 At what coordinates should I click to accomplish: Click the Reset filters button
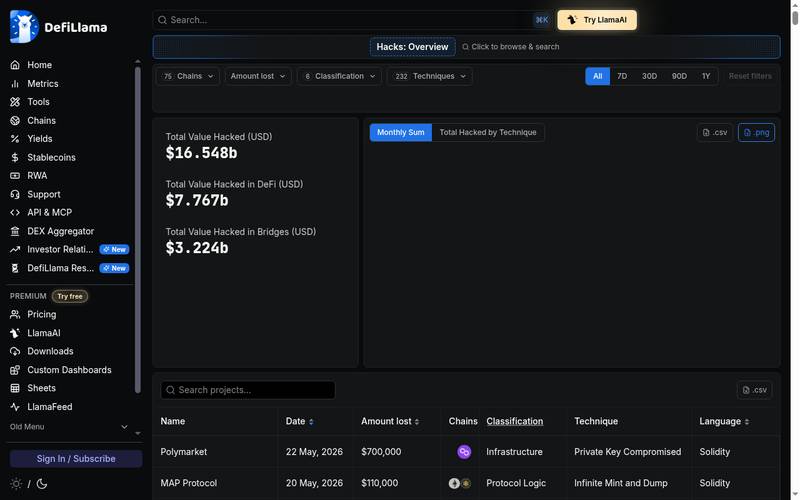tap(750, 76)
